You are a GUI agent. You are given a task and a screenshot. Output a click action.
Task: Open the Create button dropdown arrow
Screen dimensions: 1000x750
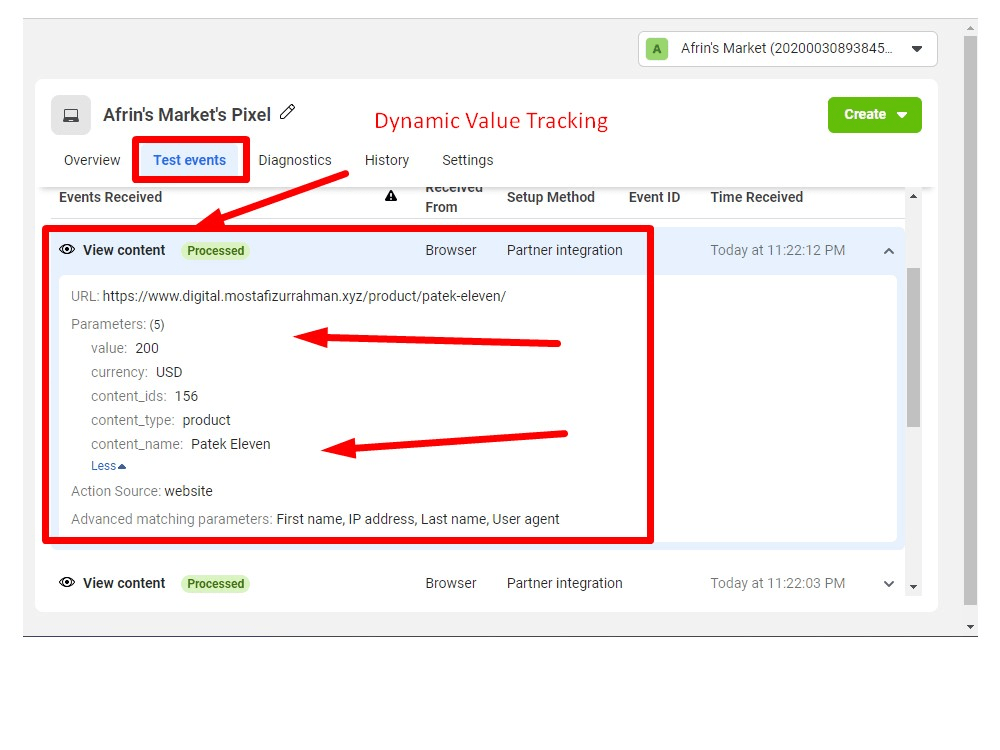(903, 115)
